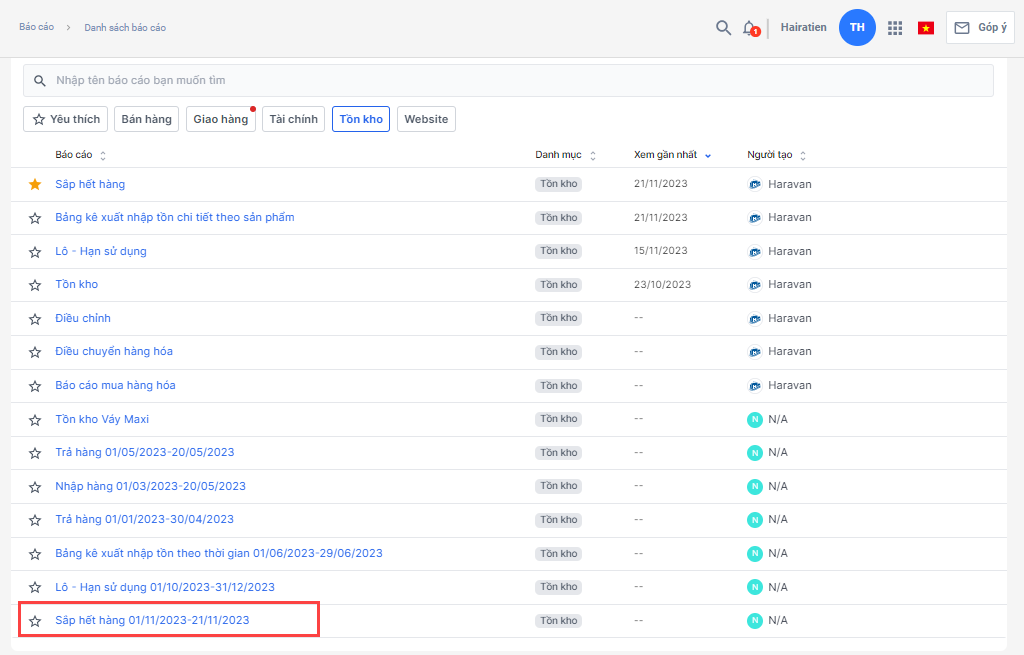Image resolution: width=1024 pixels, height=655 pixels.
Task: Click the report name search field
Action: click(x=508, y=80)
